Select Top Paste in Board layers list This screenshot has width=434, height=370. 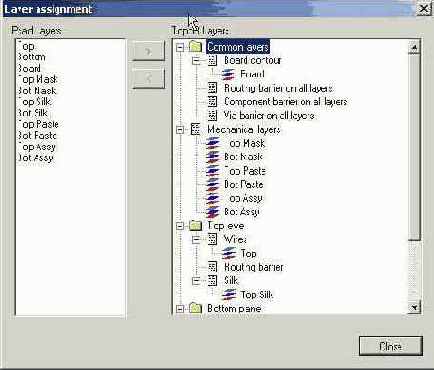[38, 124]
